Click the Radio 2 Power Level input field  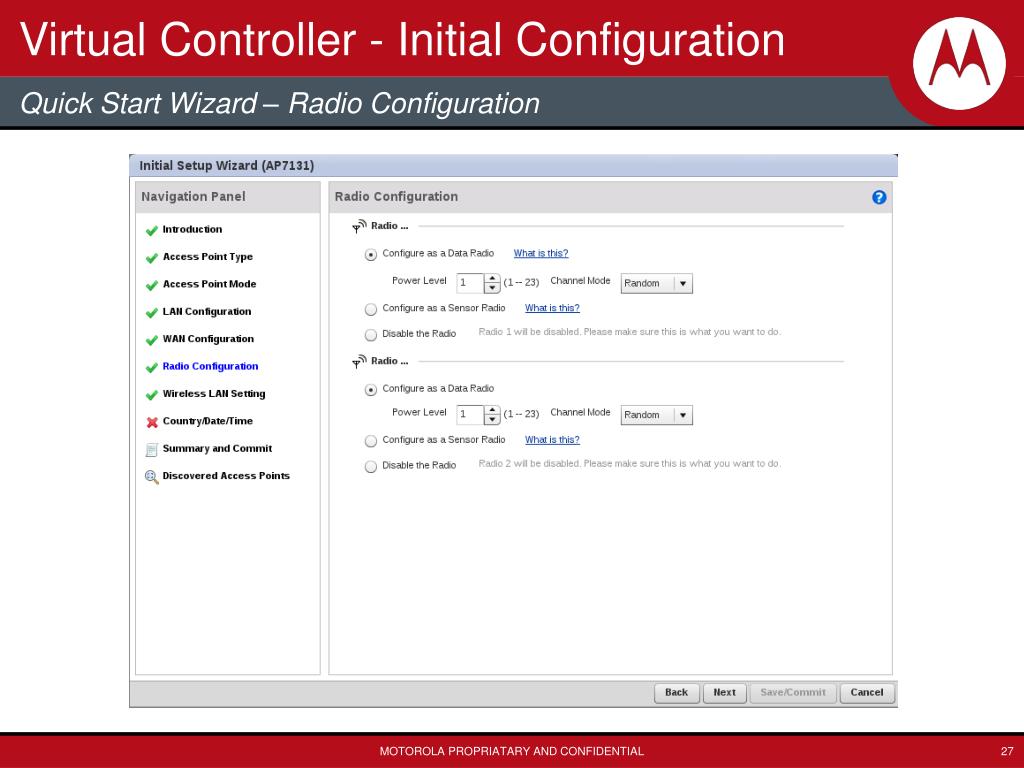pyautogui.click(x=470, y=415)
